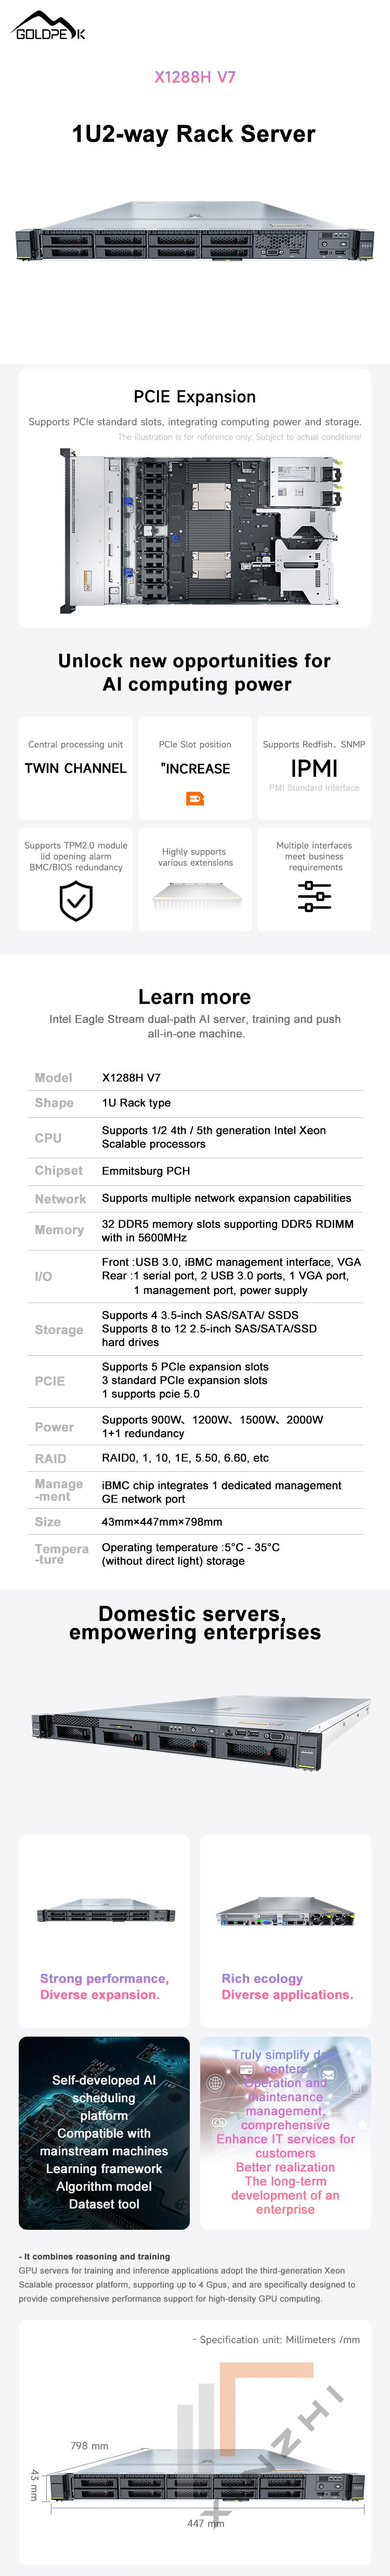Image resolution: width=390 pixels, height=2576 pixels.
Task: Click the GOLDPEAK mountain logo
Action: [48, 26]
